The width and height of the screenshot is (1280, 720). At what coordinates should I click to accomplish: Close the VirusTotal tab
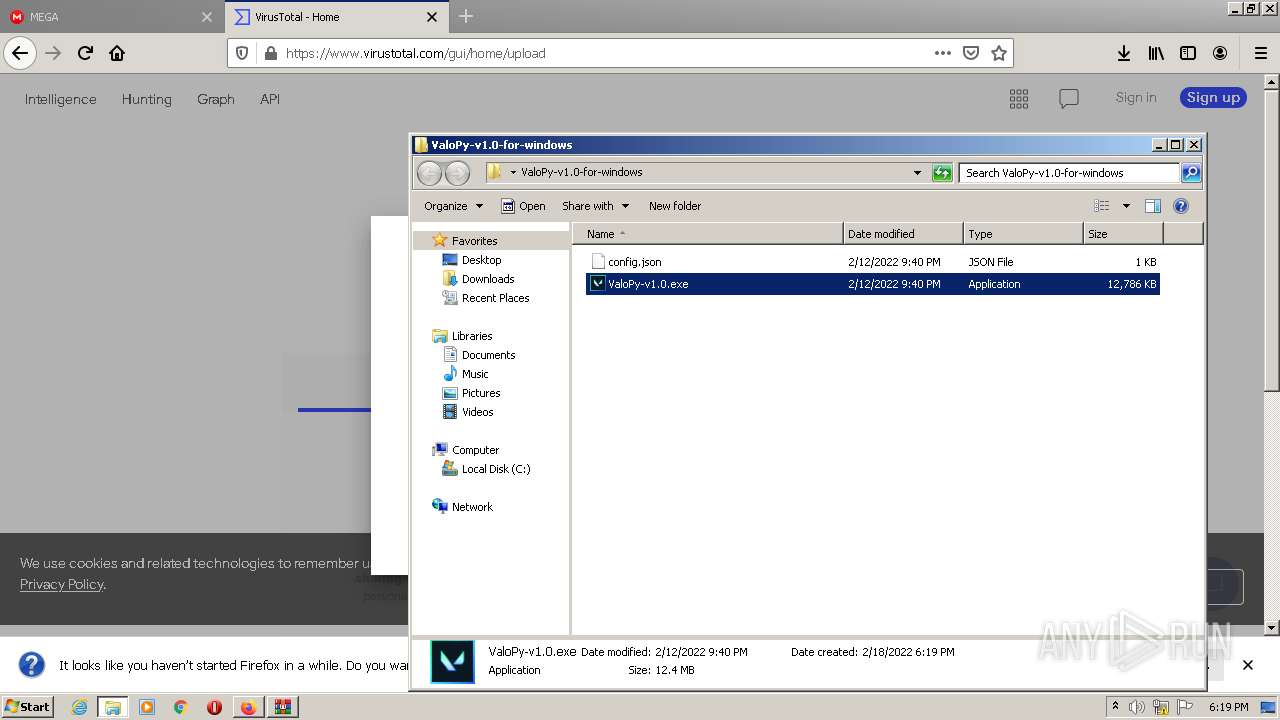[x=432, y=17]
